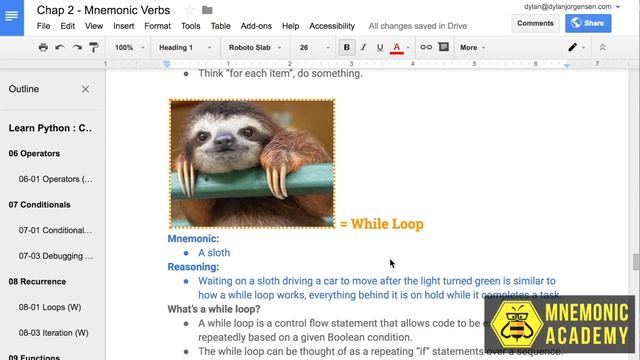Jump to 08-03 Iteration (W) outline entry

pyautogui.click(x=53, y=333)
